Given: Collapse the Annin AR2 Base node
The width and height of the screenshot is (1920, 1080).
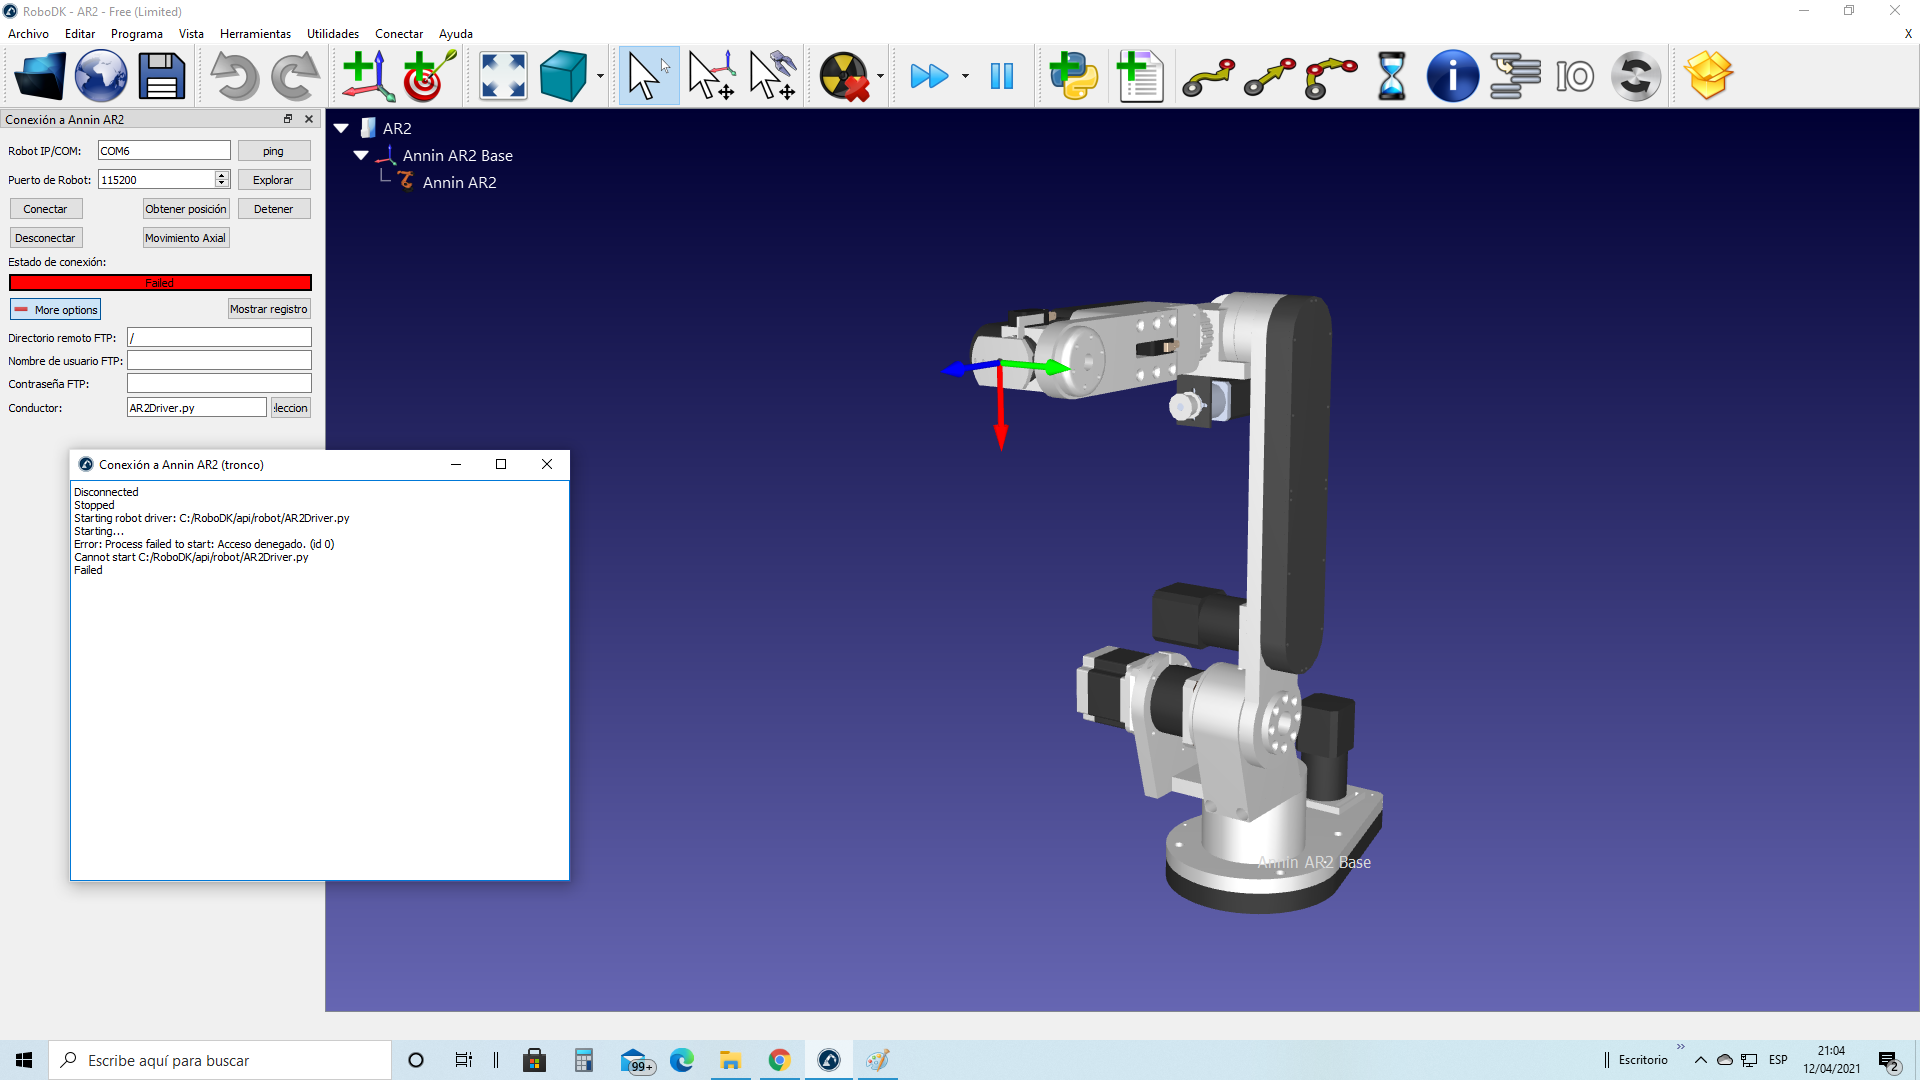Looking at the screenshot, I should click(x=361, y=155).
